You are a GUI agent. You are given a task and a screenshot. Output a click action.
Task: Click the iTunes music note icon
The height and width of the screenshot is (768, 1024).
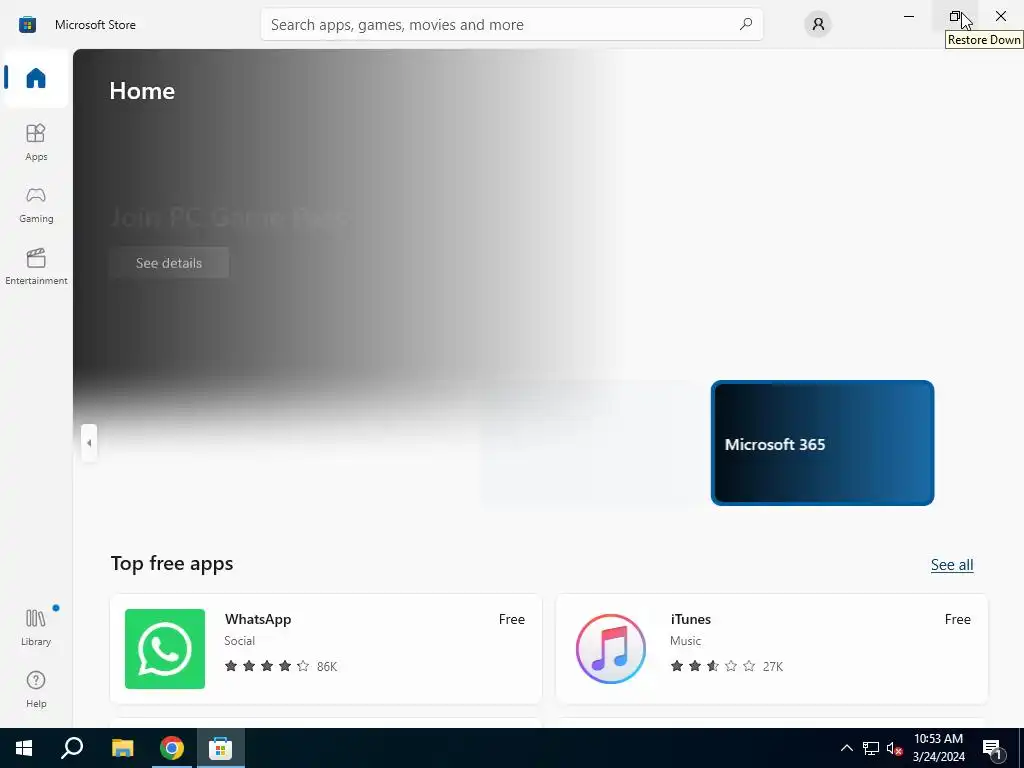[x=611, y=648]
